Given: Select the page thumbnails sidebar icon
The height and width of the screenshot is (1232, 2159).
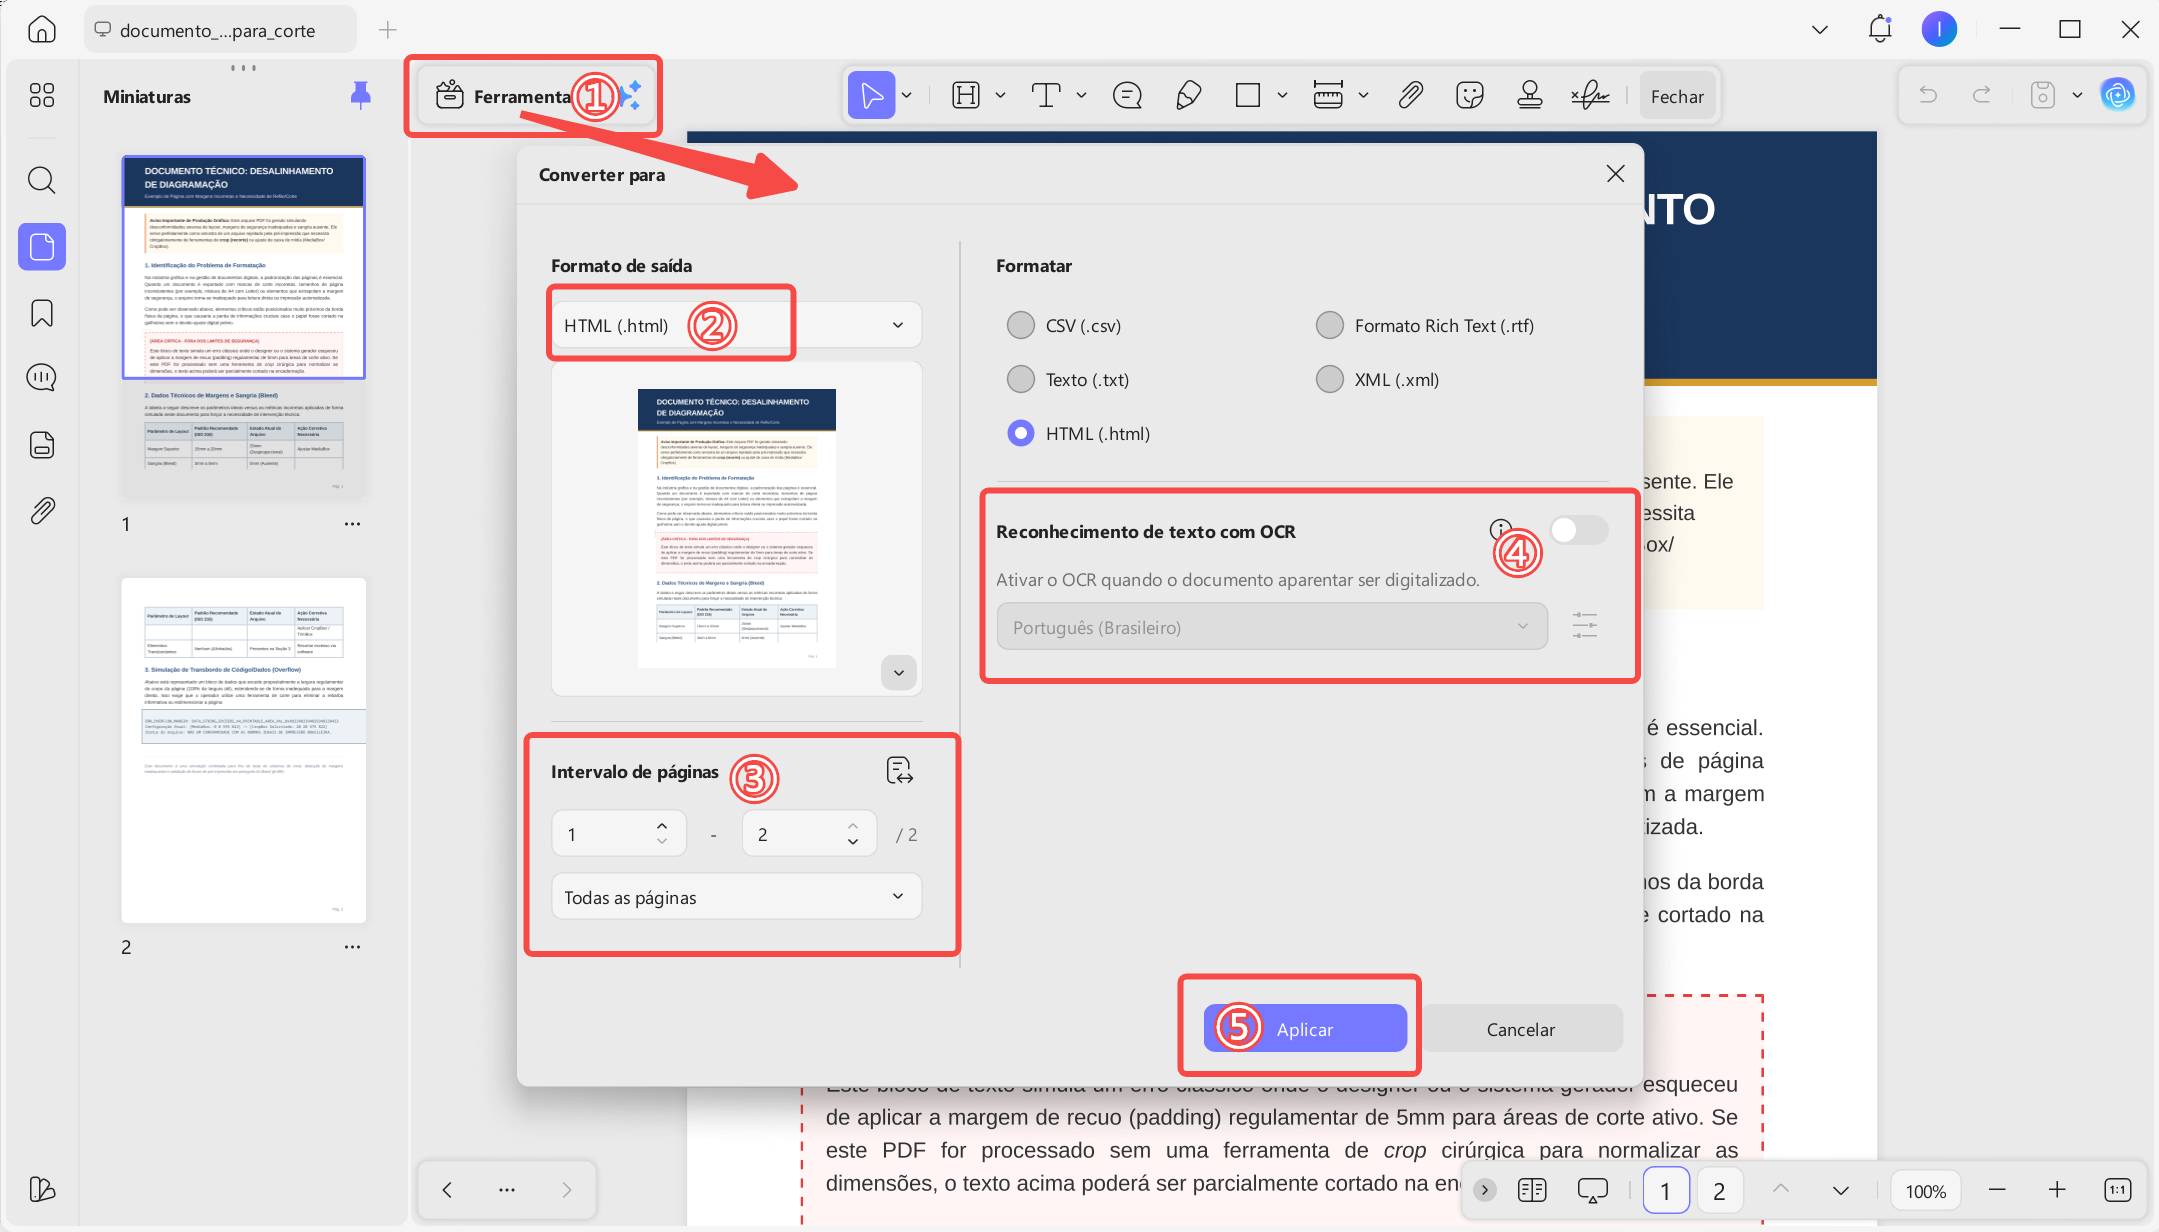Looking at the screenshot, I should 41,246.
